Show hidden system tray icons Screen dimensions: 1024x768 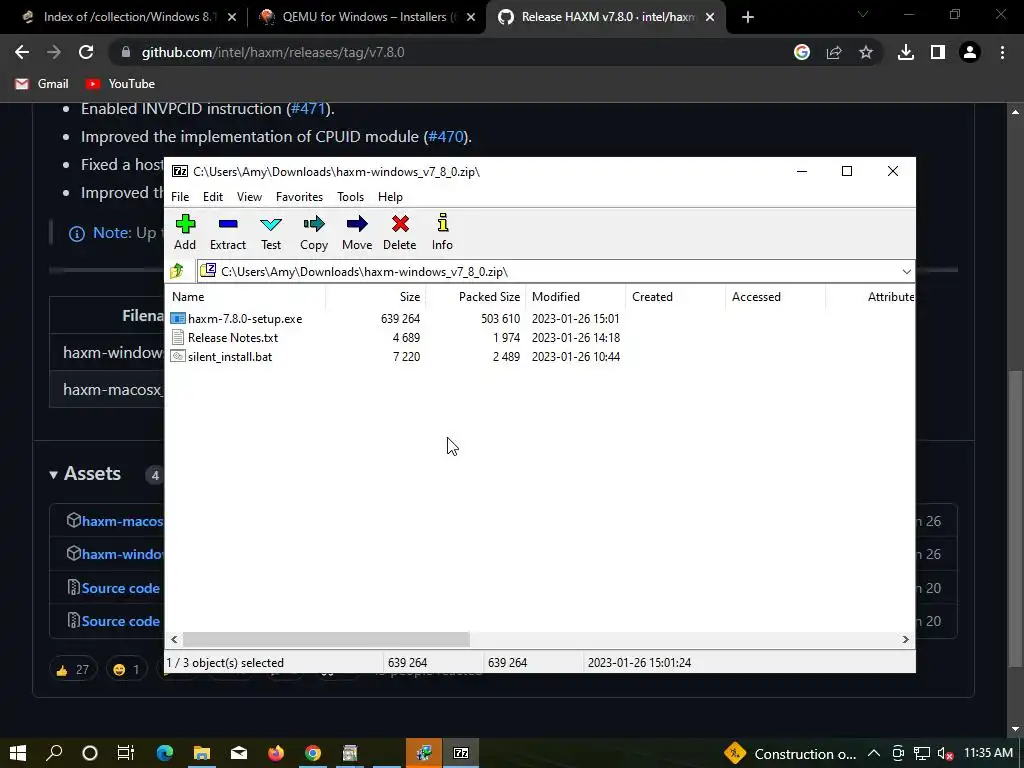[874, 753]
